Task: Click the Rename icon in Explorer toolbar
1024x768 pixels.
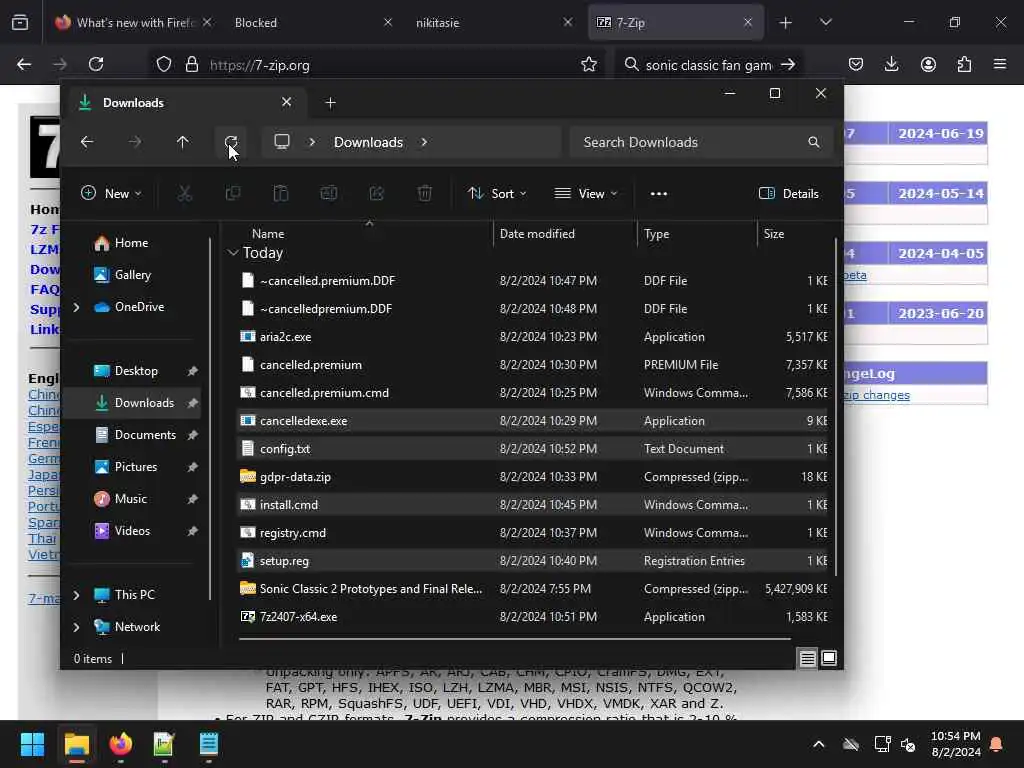Action: [328, 193]
